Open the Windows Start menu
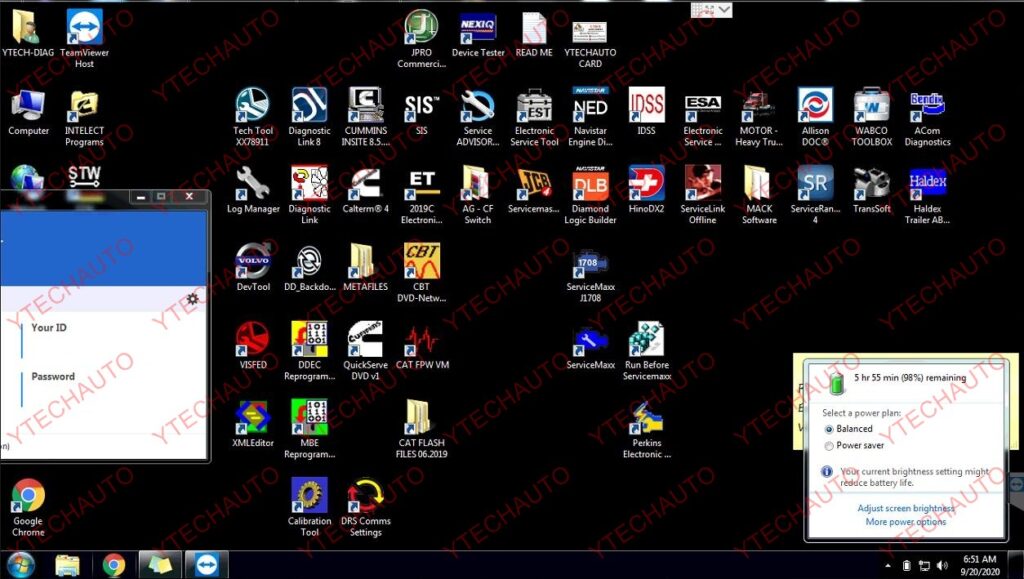The image size is (1024, 579). click(21, 565)
